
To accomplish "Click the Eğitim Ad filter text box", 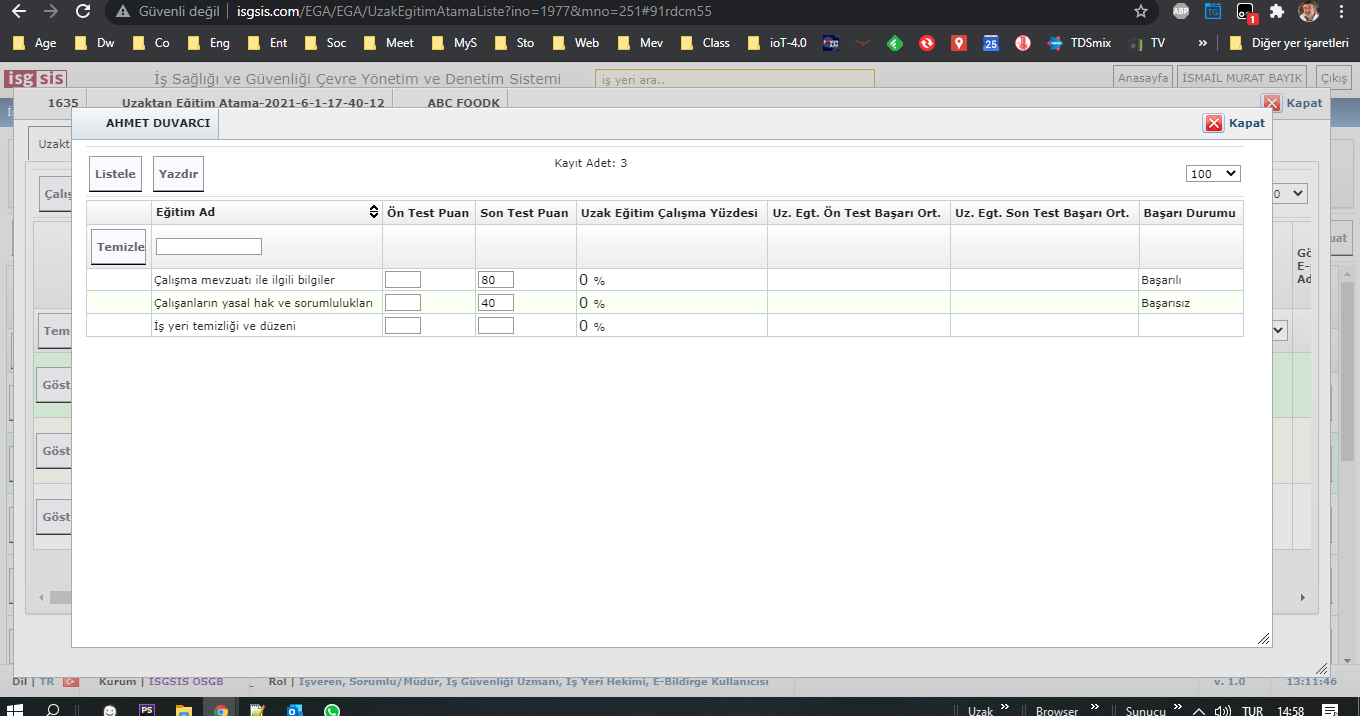I will point(209,246).
